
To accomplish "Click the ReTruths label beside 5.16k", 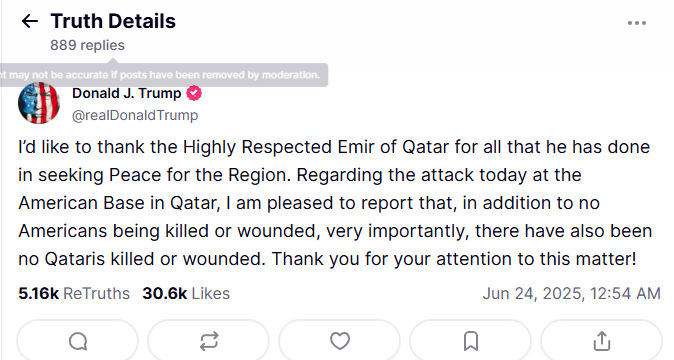I will tap(96, 293).
